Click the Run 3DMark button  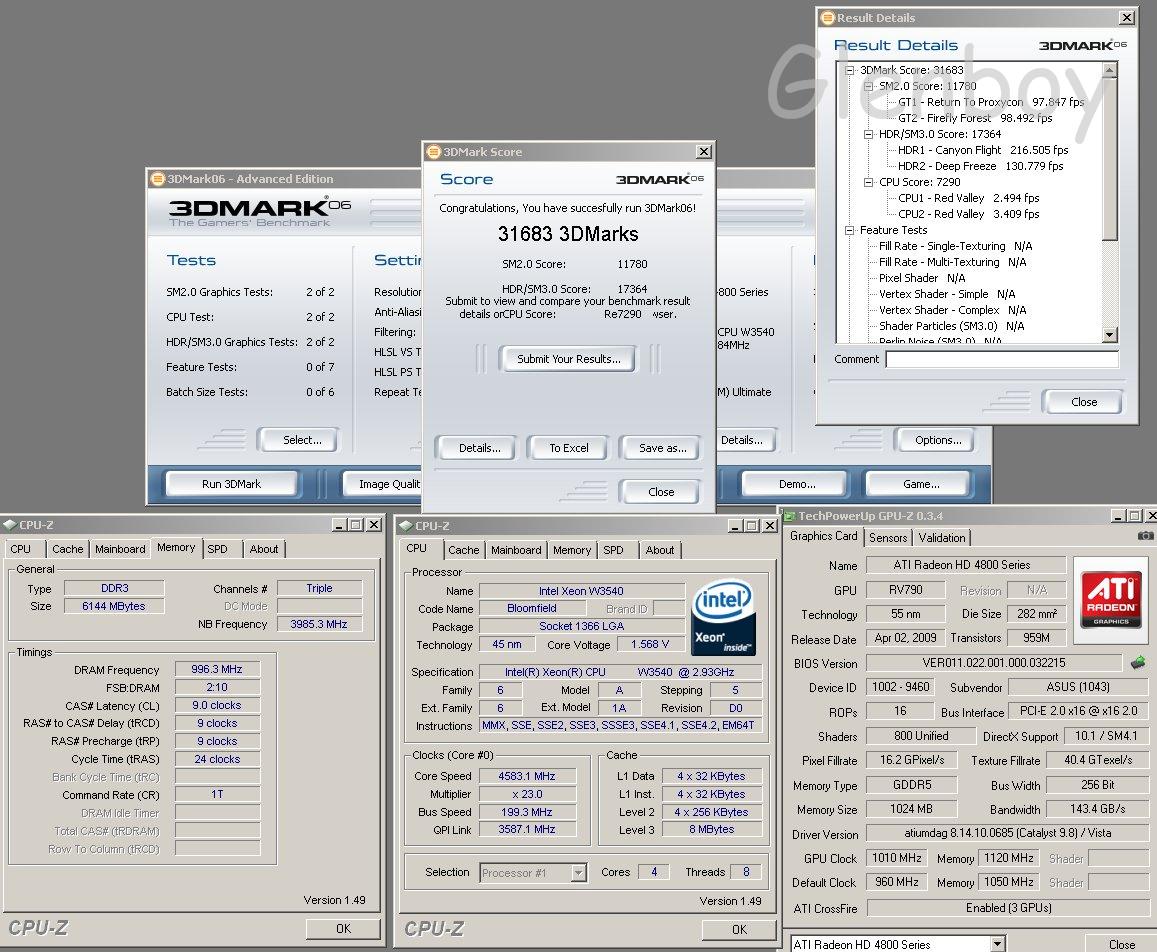coord(231,484)
